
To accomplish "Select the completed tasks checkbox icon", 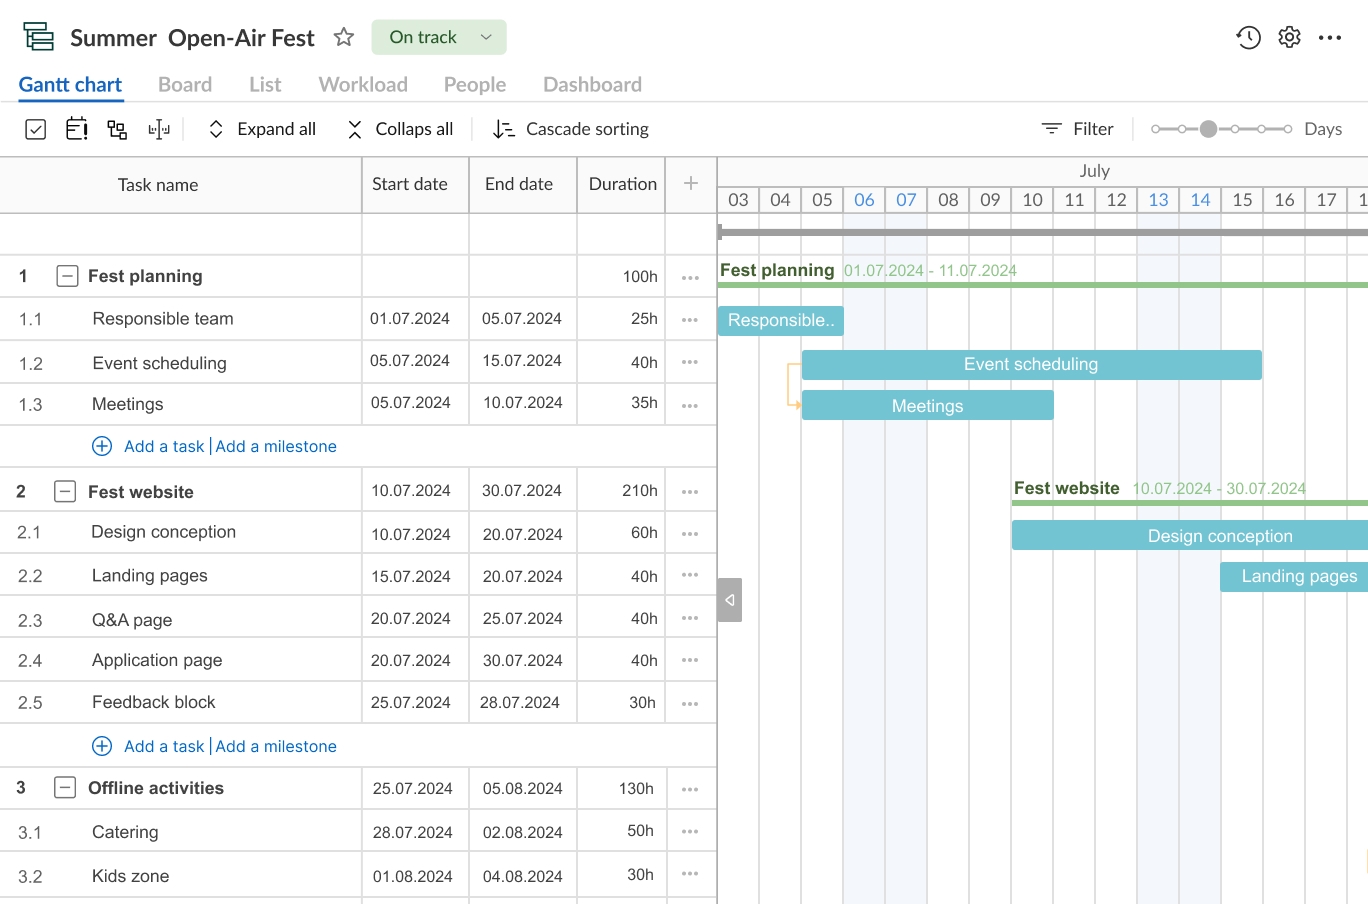I will click(35, 129).
